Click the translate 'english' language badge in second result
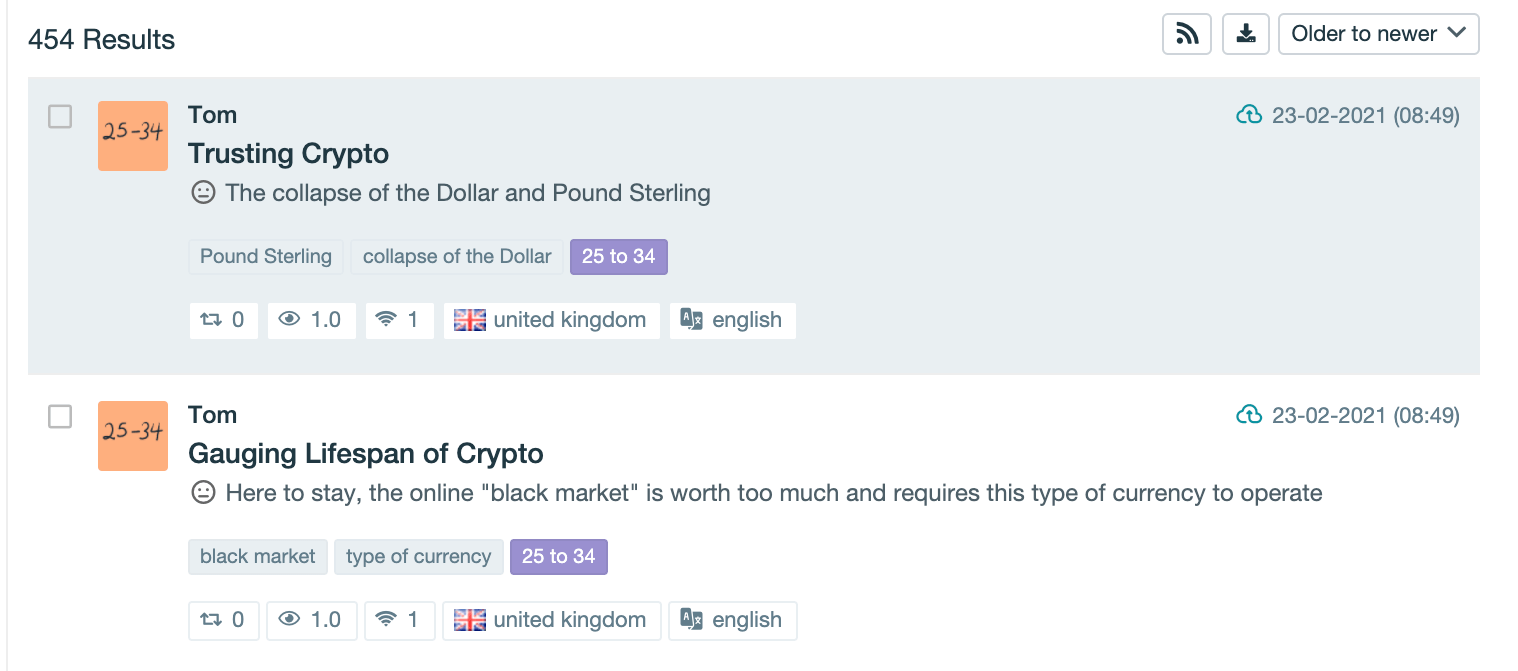Image resolution: width=1518 pixels, height=671 pixels. coord(732,620)
